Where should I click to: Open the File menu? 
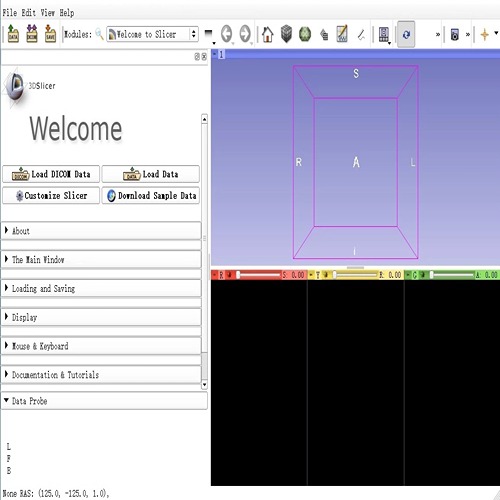point(10,13)
